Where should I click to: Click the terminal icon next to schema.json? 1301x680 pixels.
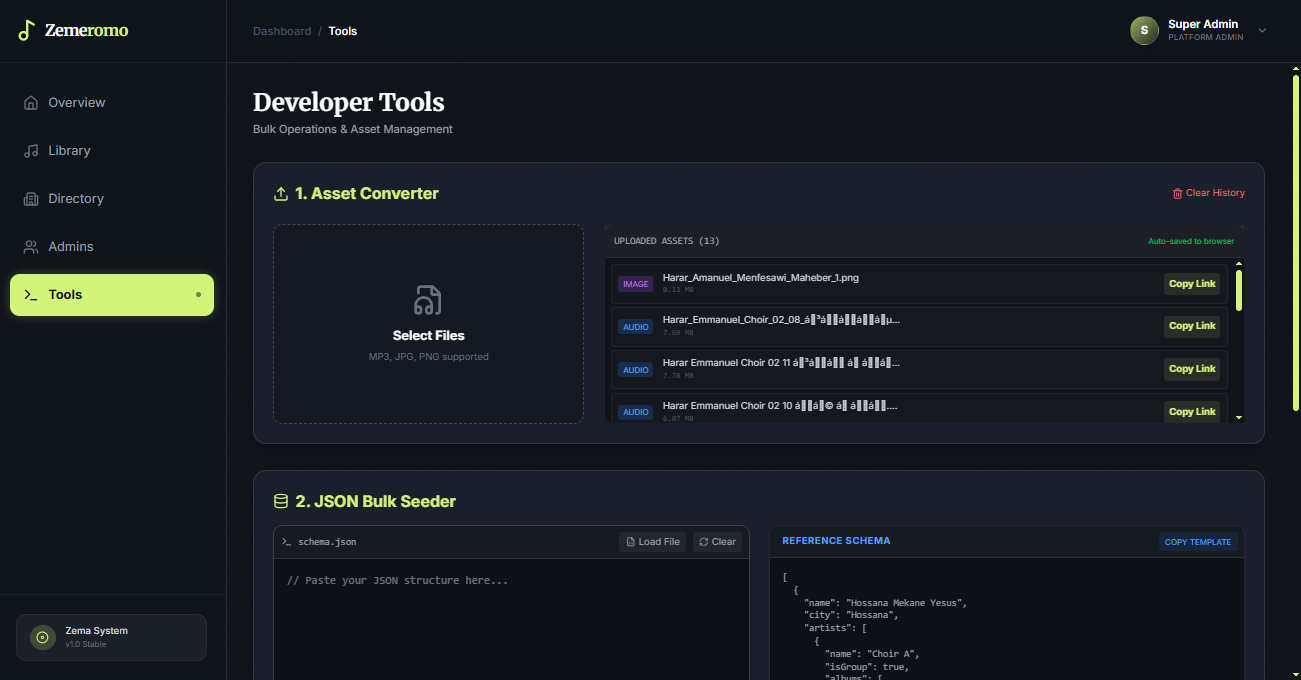[x=287, y=542]
